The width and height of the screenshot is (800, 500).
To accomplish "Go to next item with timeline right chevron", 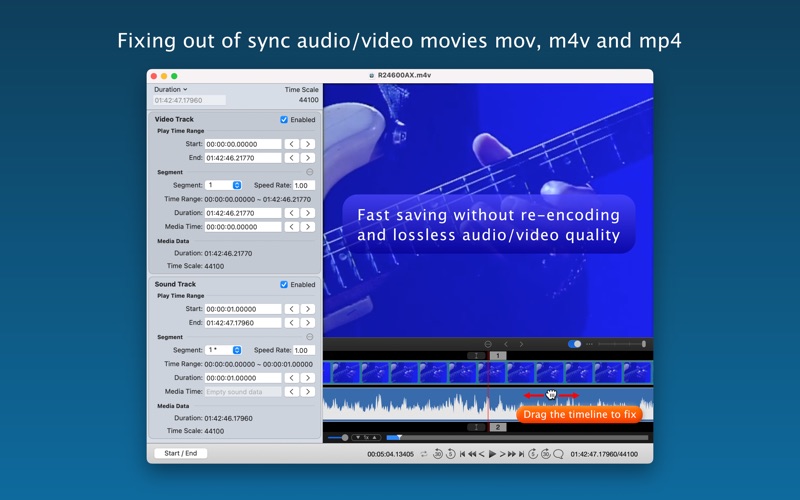I will [x=521, y=344].
